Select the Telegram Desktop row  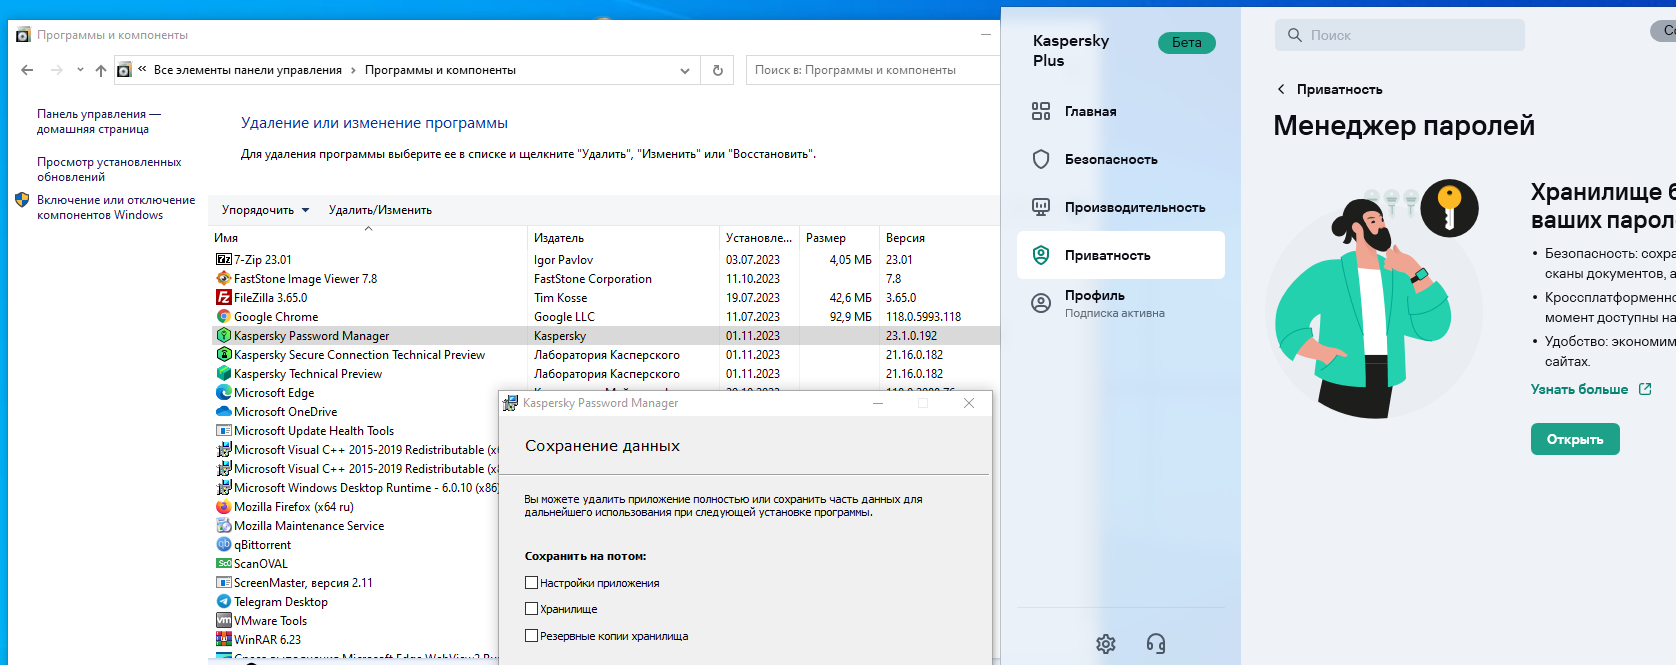point(355,602)
